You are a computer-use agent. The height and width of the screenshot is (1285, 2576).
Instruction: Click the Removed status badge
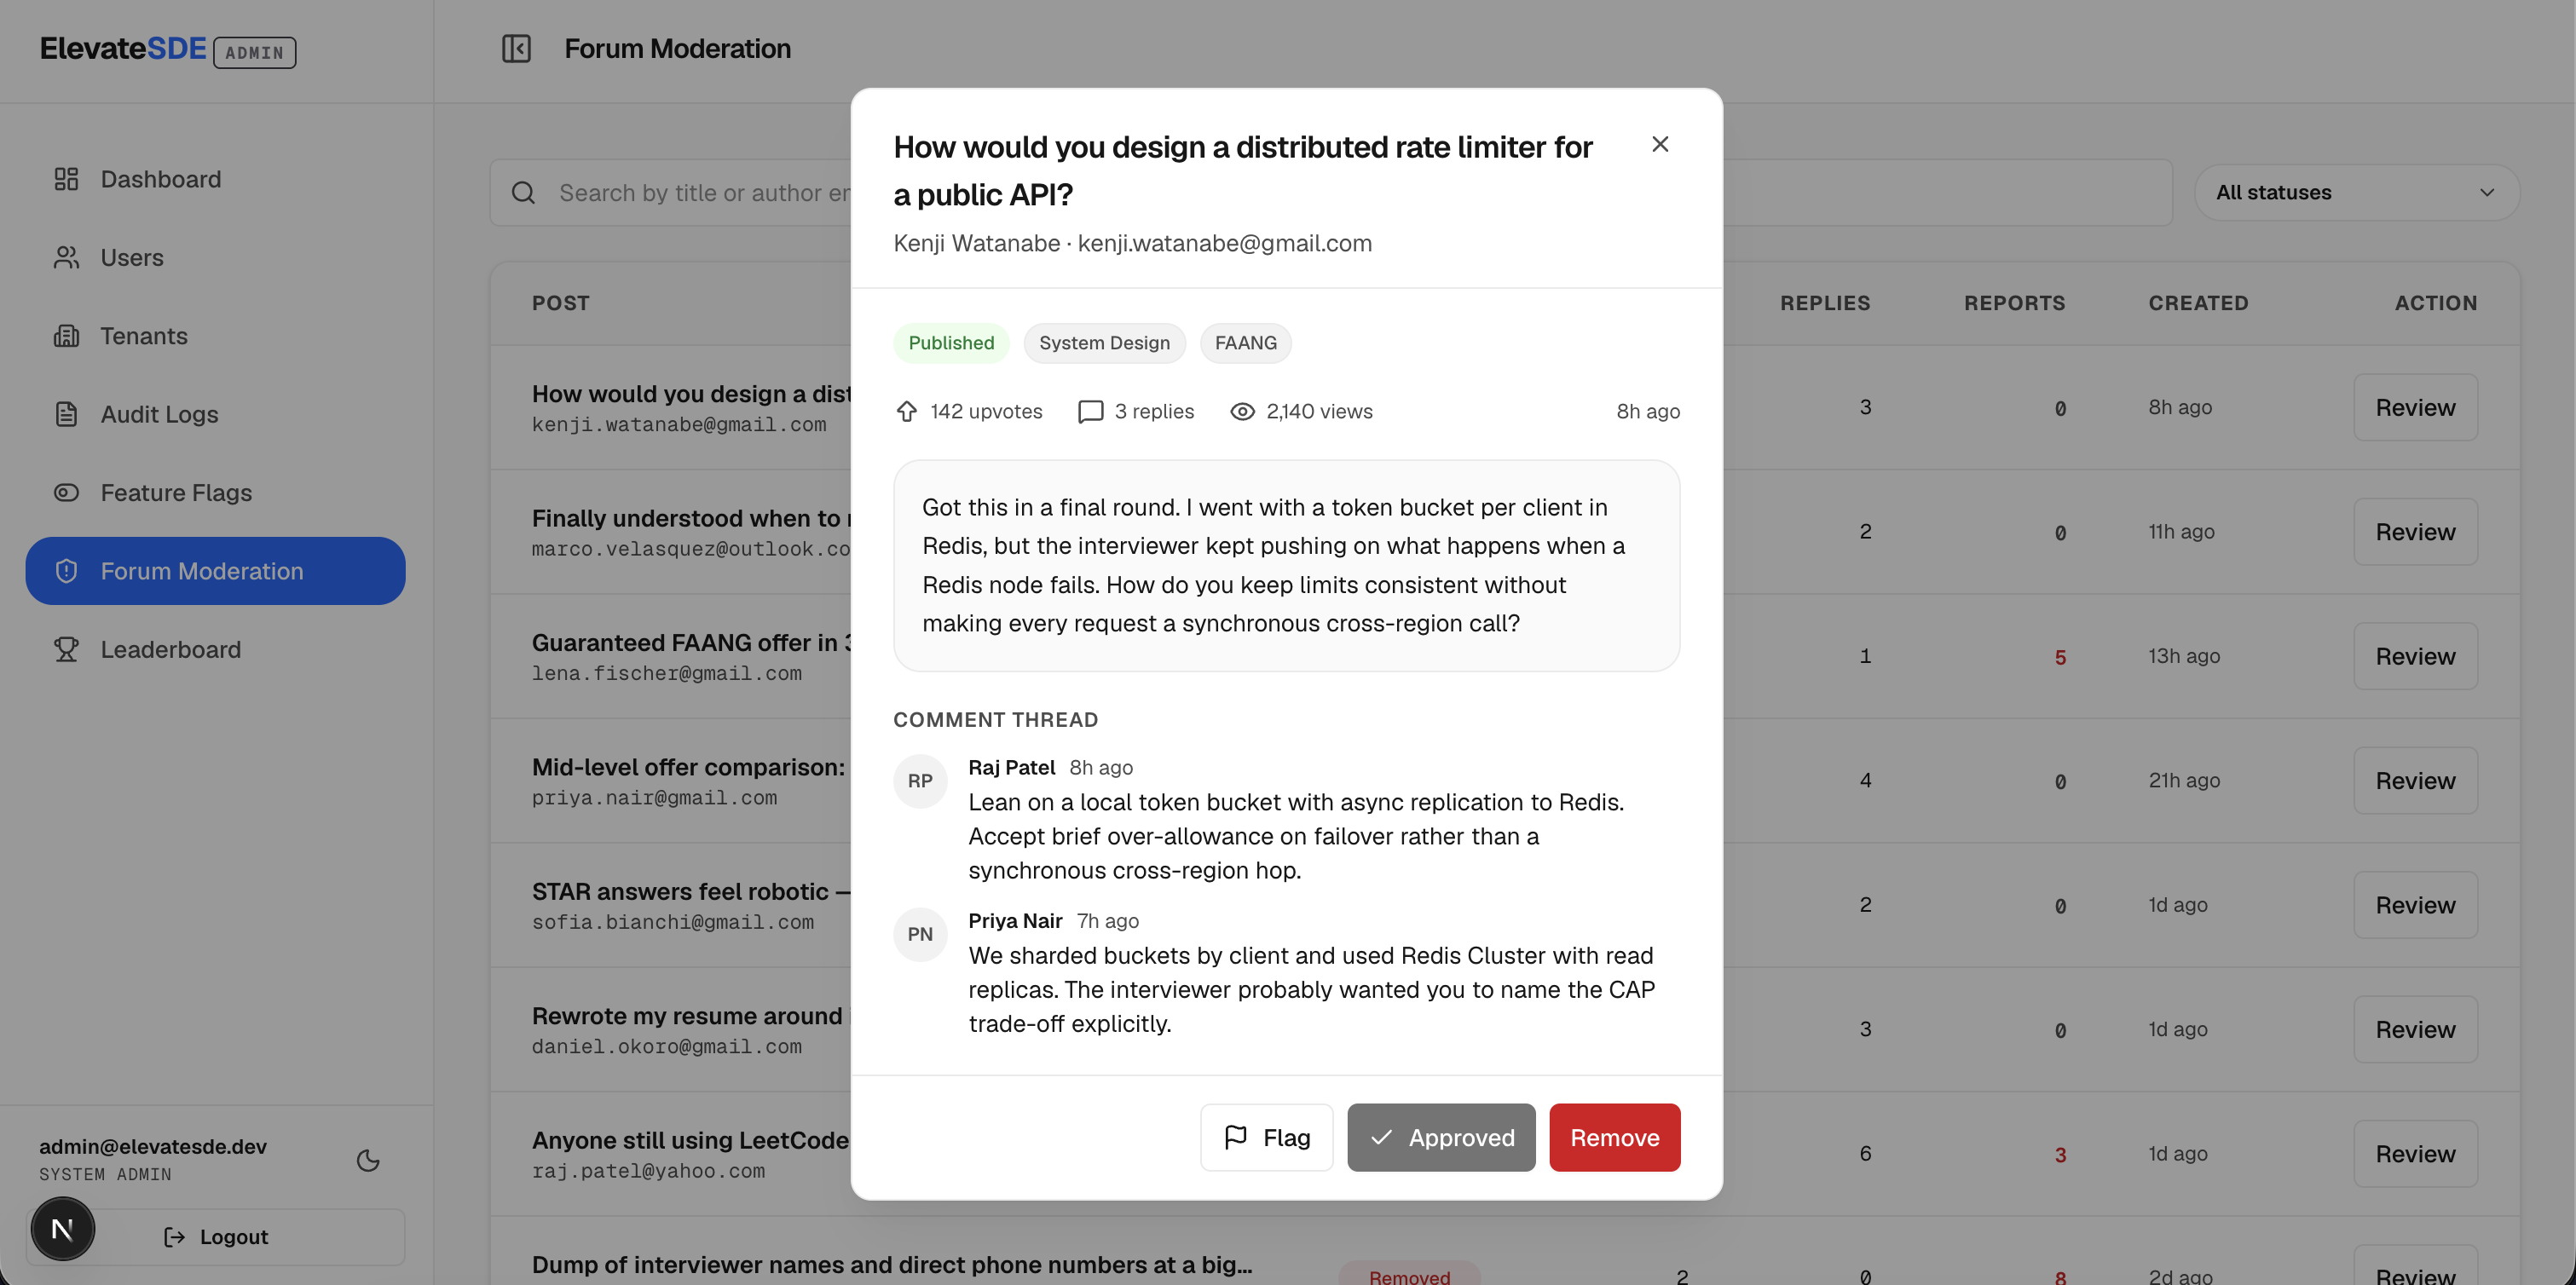[1408, 1275]
